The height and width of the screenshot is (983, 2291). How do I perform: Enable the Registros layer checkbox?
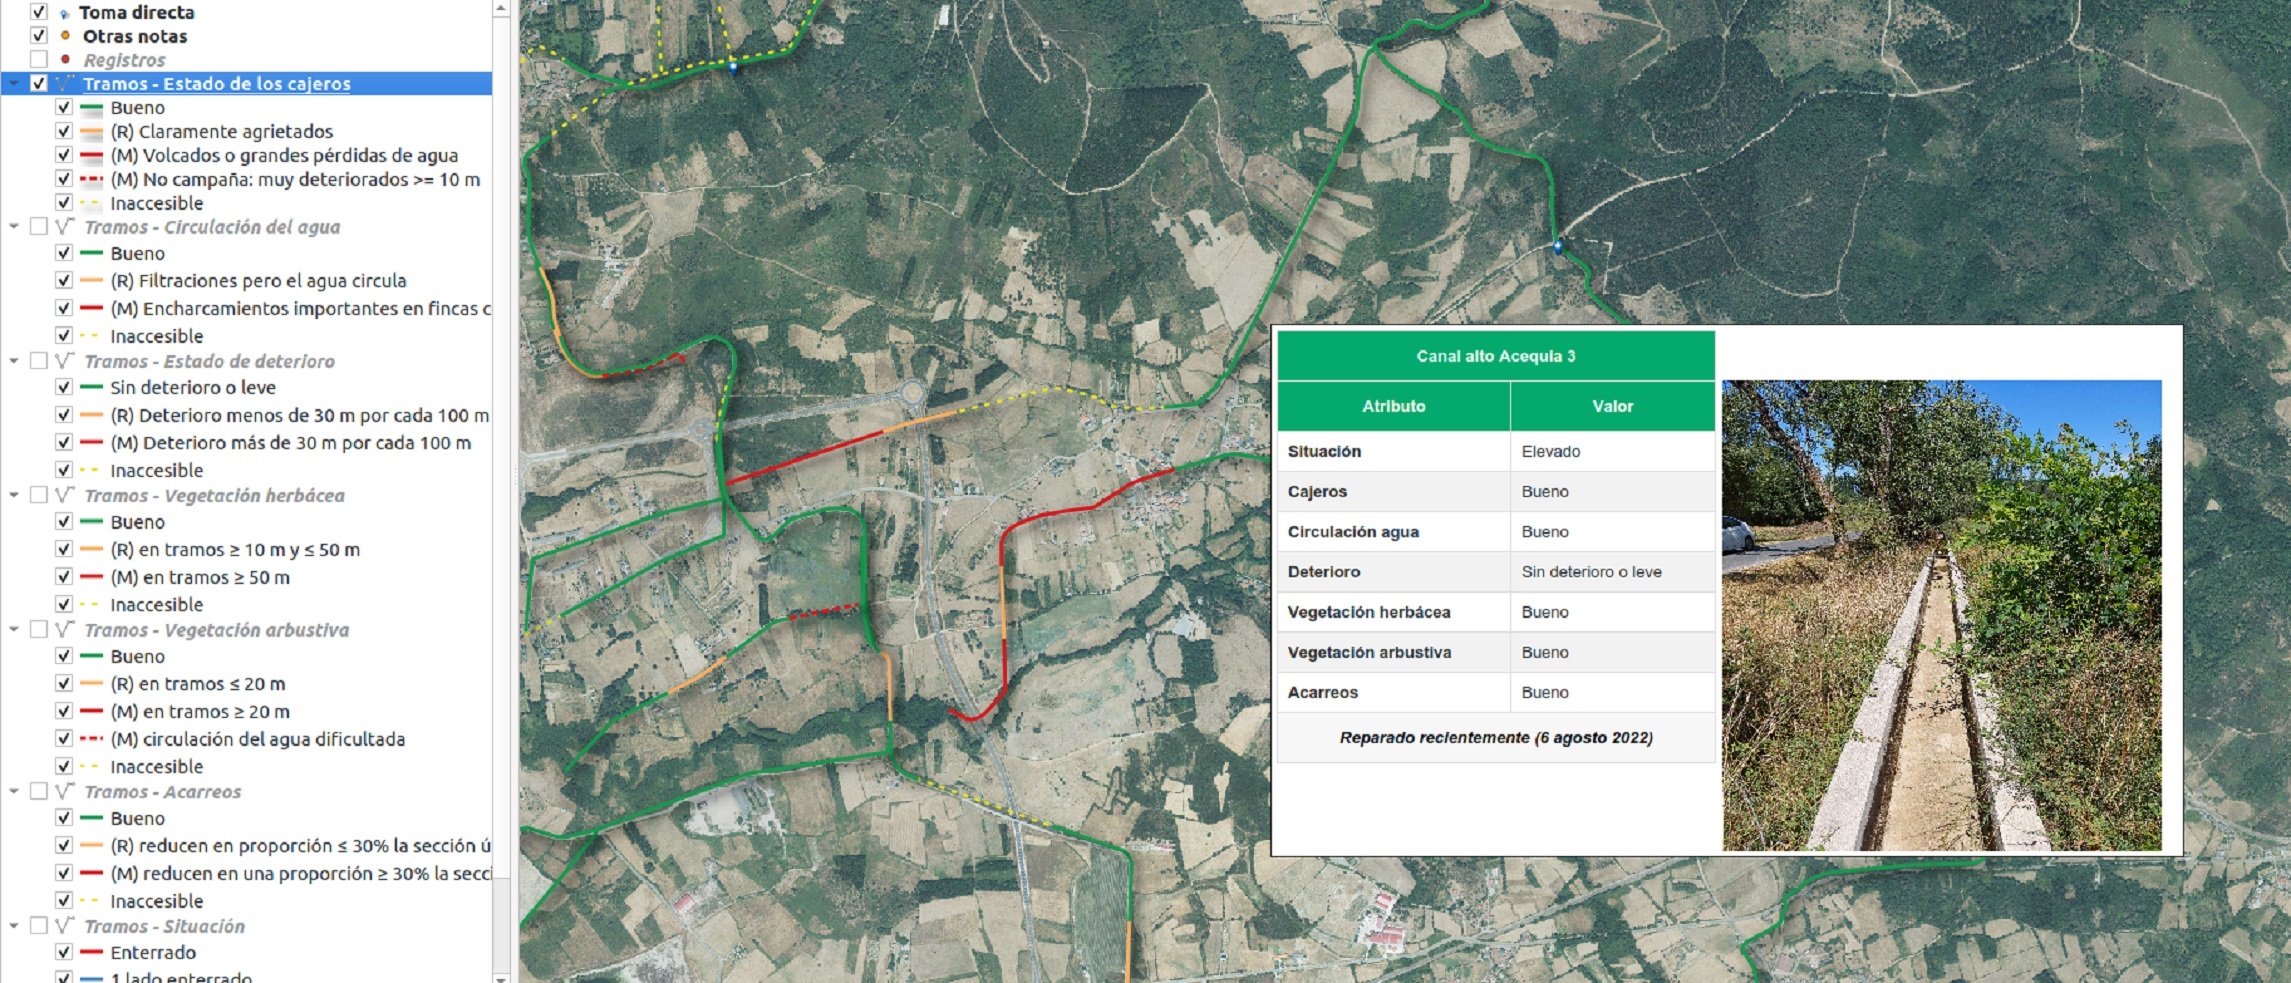coord(39,60)
